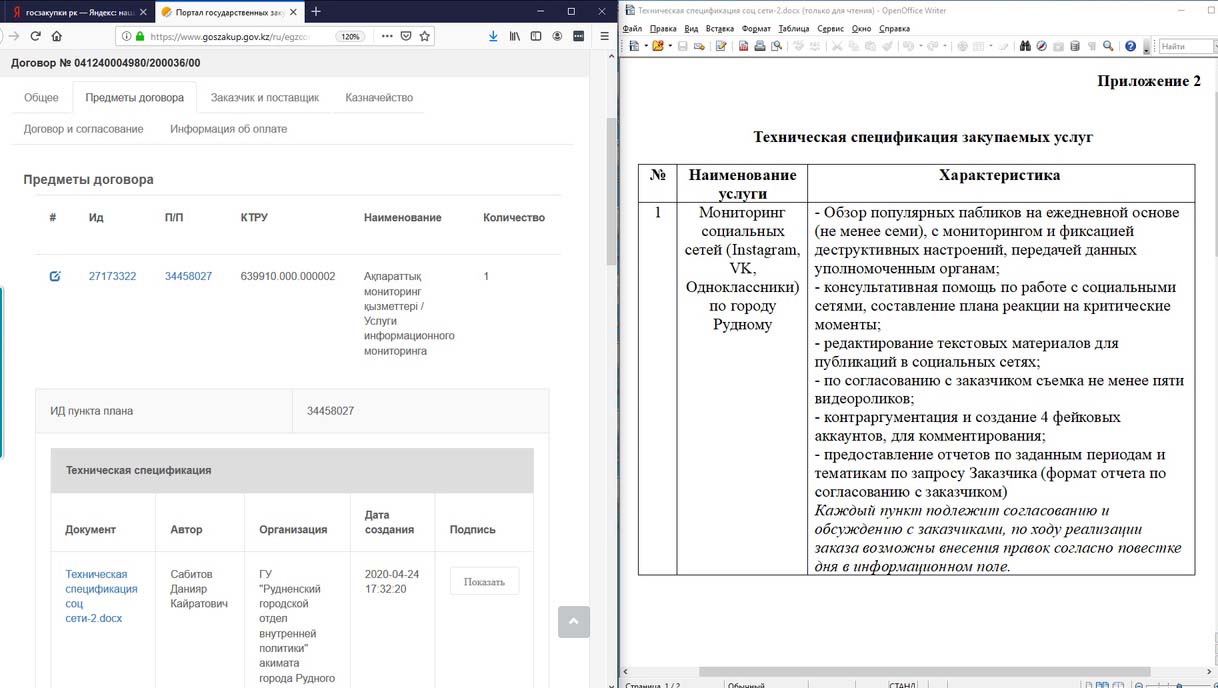This screenshot has width=1218, height=688.
Task: Save page to Pocket icon
Action: 406,36
